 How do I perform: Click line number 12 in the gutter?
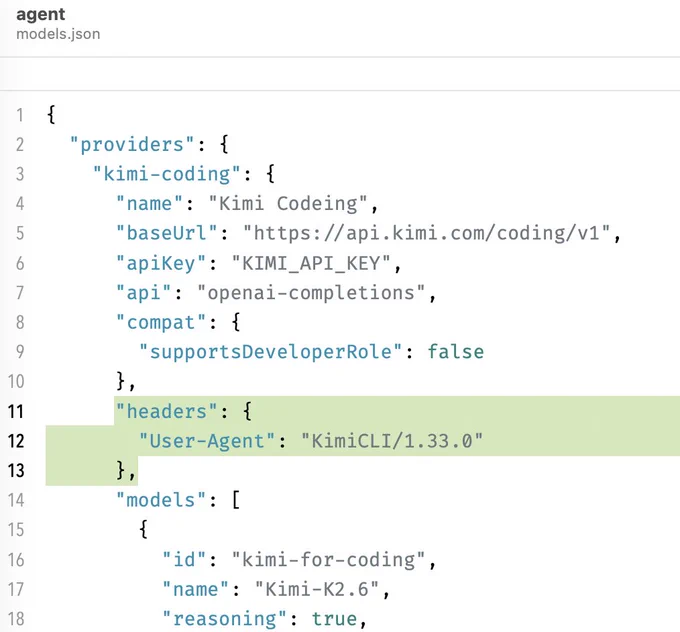click(x=16, y=441)
